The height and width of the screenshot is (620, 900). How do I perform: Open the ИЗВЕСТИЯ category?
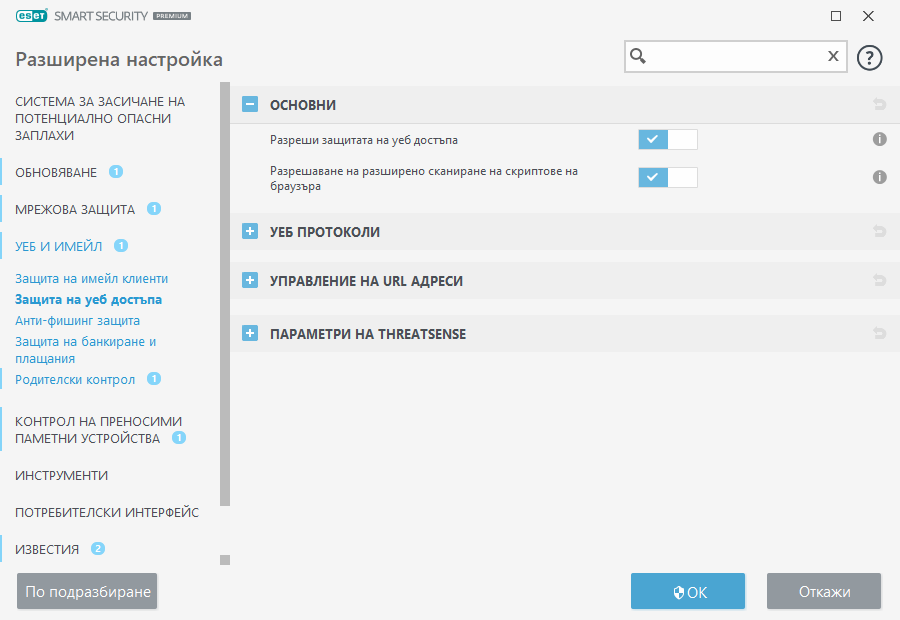tap(47, 549)
